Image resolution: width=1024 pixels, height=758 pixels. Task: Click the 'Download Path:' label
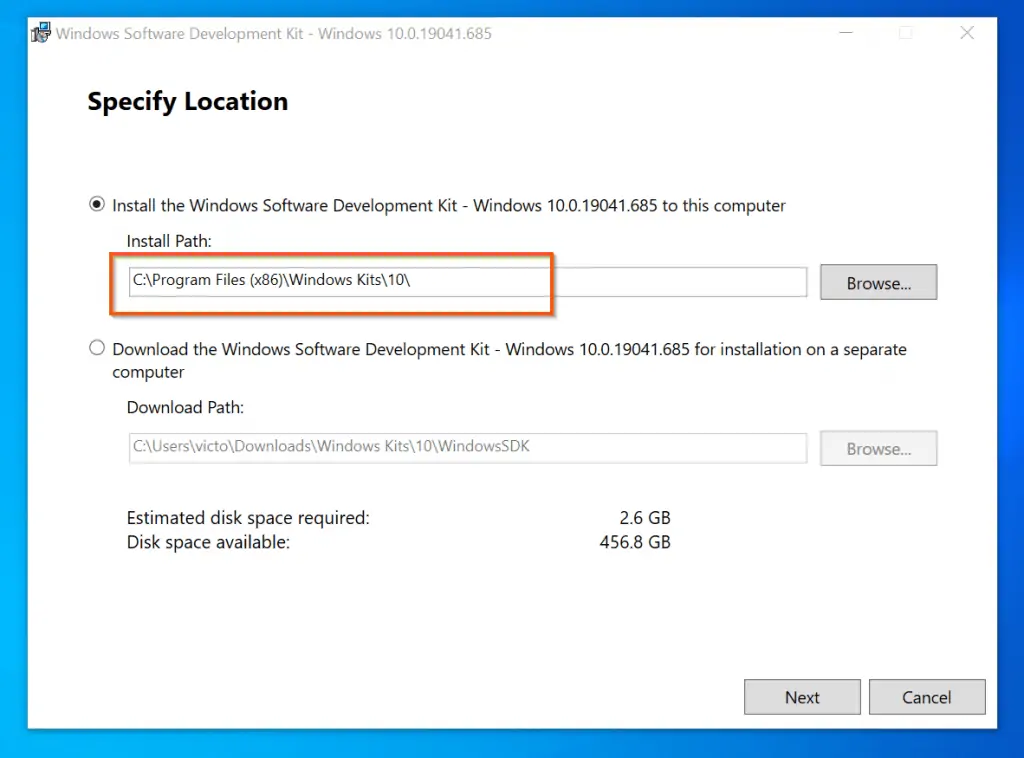click(x=185, y=407)
